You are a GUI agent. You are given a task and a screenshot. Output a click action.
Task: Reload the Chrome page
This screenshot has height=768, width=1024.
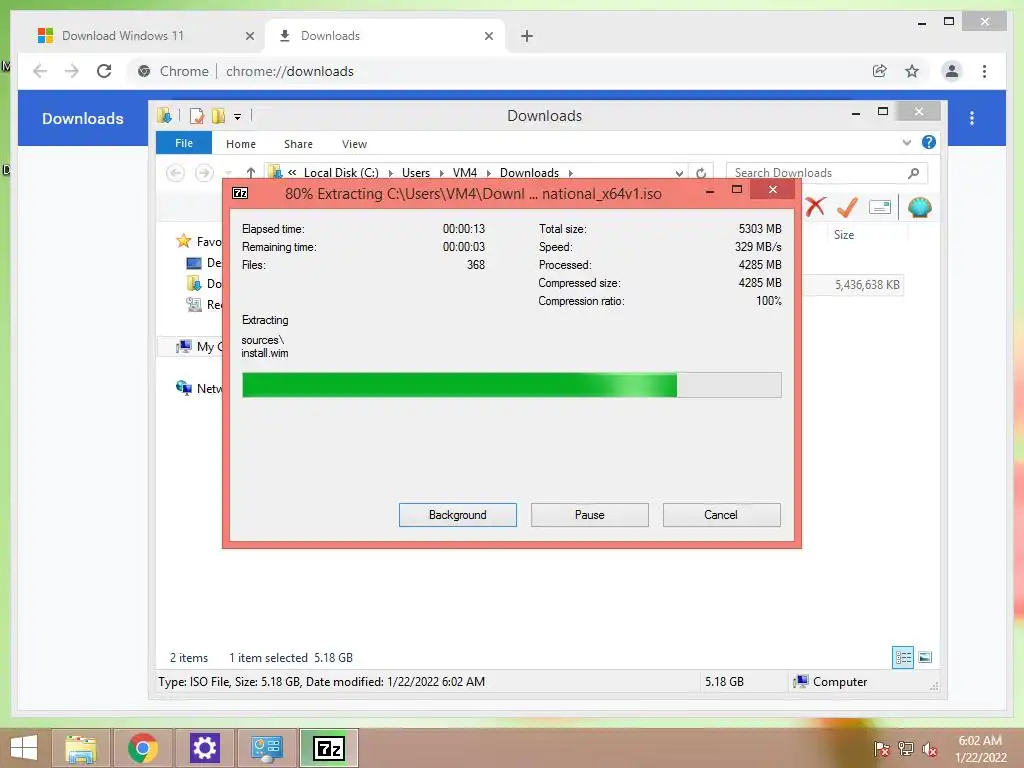click(104, 71)
